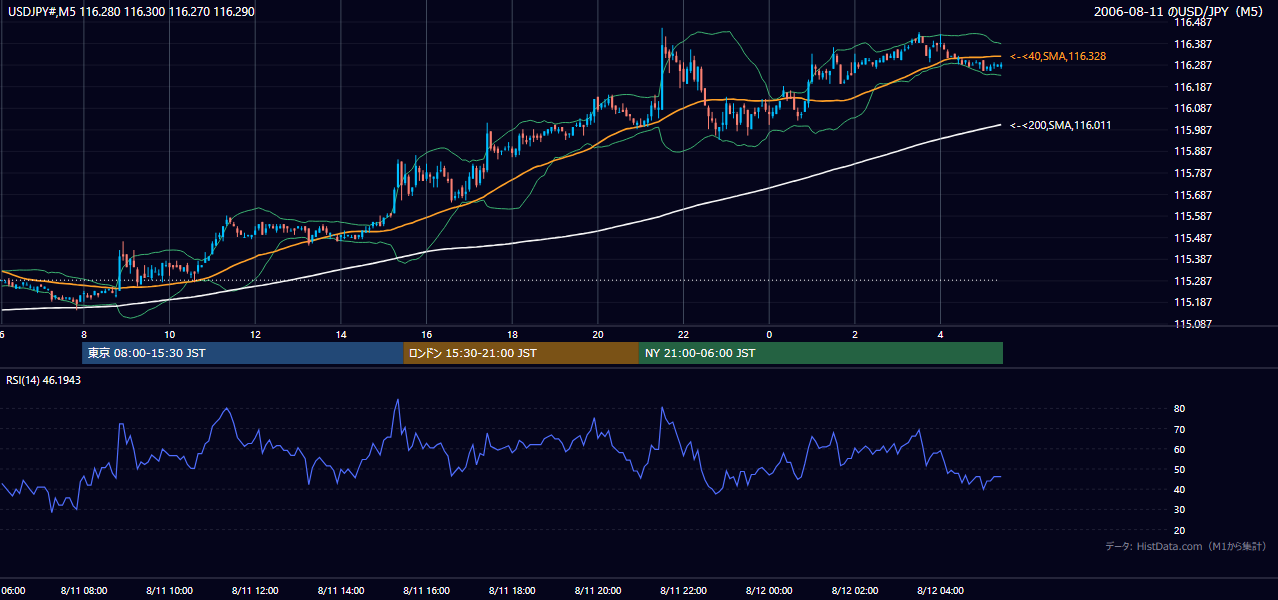
Task: Select the 200 SMA label 116.011
Action: (x=1060, y=125)
